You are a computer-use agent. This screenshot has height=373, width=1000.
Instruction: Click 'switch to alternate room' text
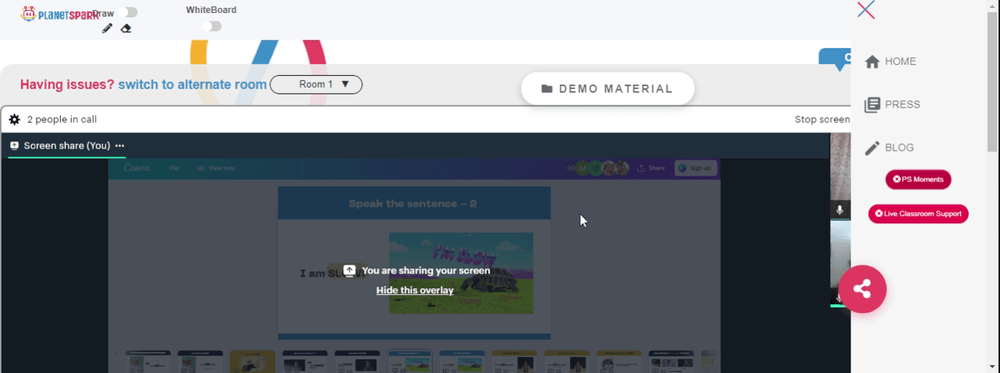pyautogui.click(x=193, y=85)
